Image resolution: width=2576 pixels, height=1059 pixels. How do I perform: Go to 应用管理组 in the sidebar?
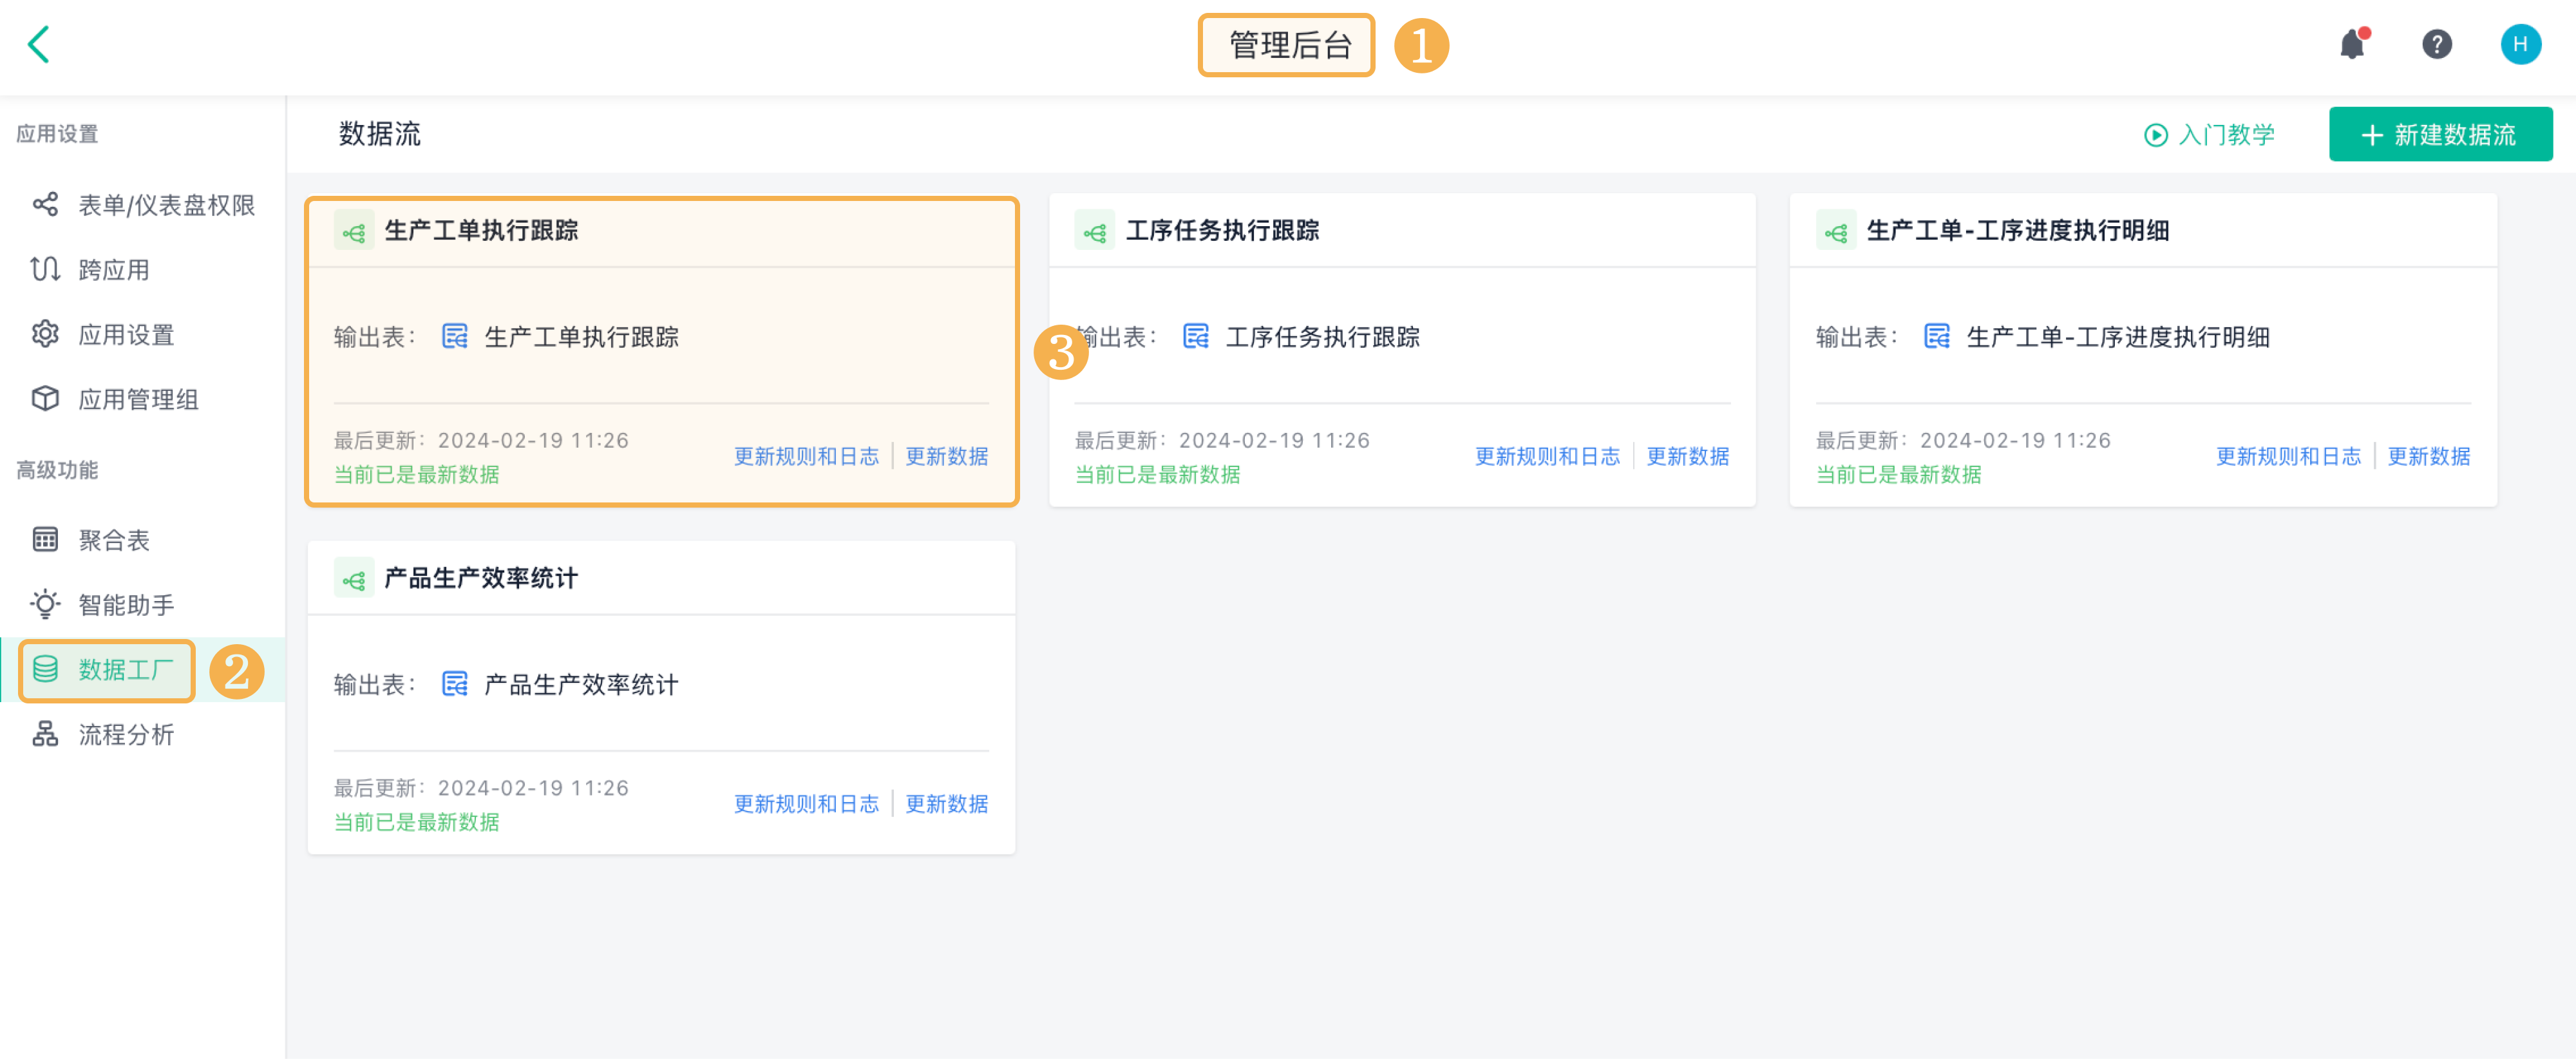tap(143, 399)
